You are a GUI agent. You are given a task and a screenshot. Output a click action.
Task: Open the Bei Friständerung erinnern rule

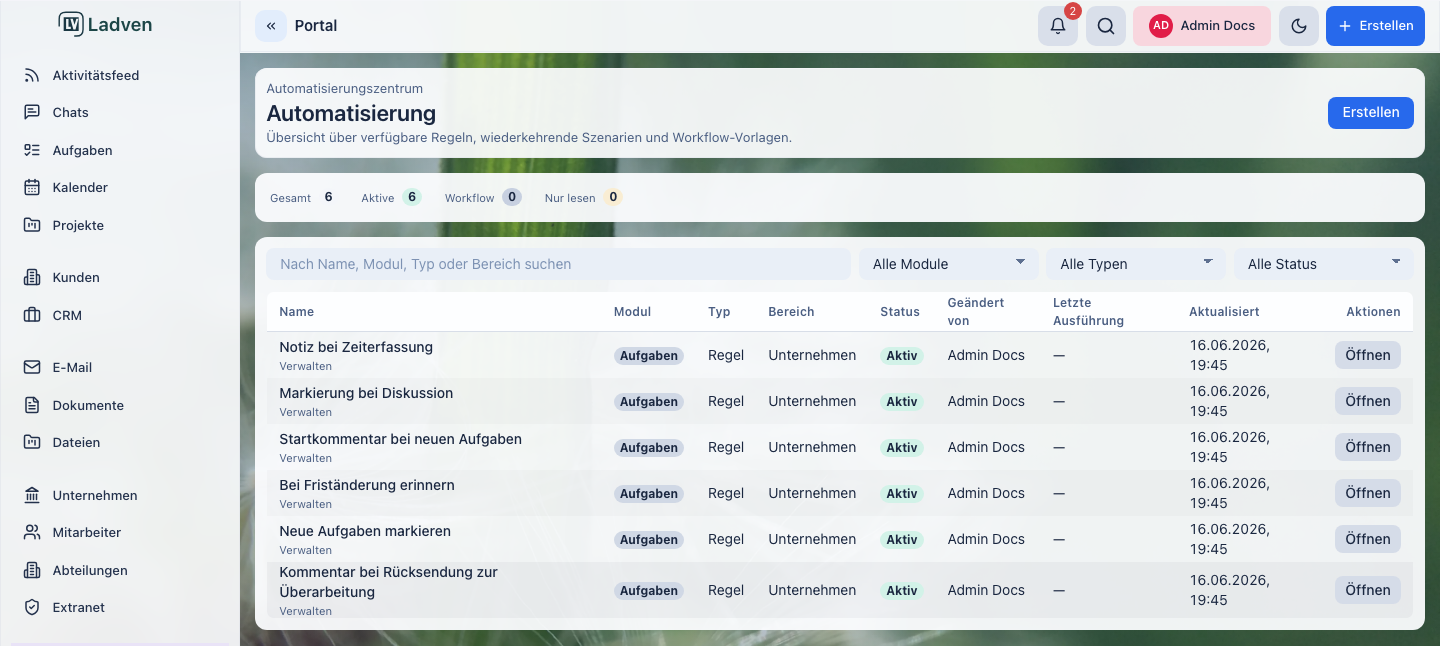tap(1368, 493)
